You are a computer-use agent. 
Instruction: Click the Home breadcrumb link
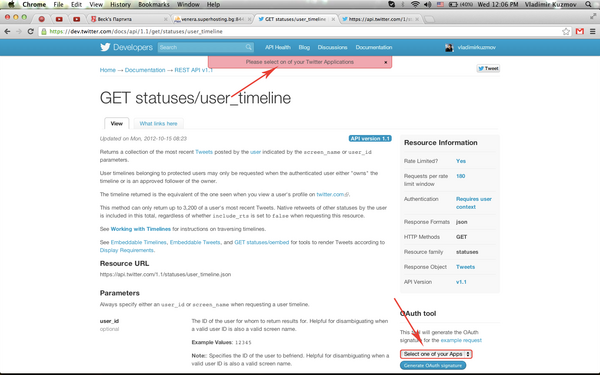[x=108, y=70]
